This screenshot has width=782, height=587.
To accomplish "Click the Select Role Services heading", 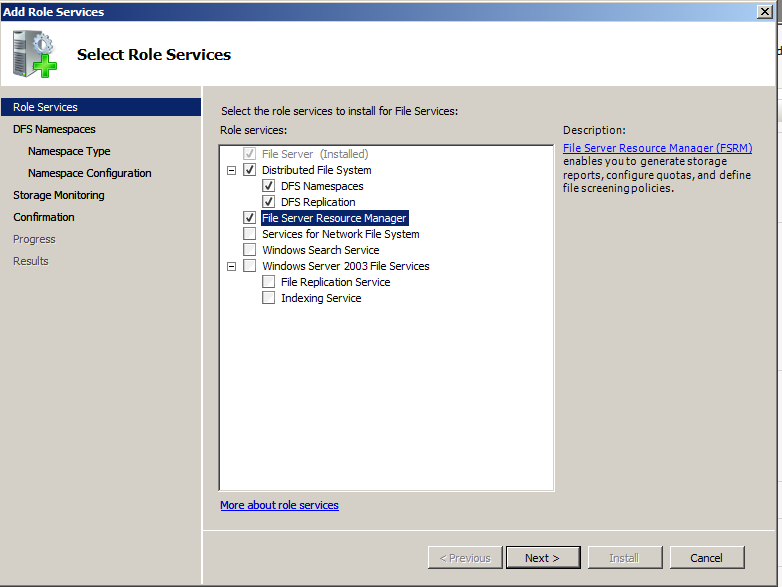I will click(x=154, y=54).
